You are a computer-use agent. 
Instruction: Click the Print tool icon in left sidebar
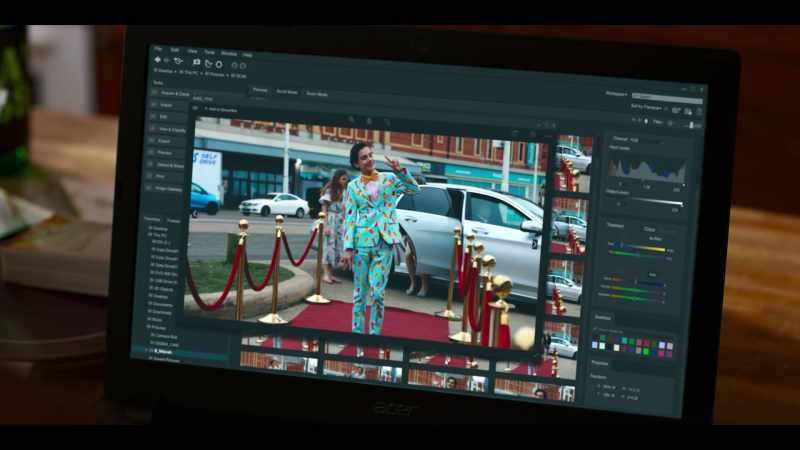pos(151,177)
